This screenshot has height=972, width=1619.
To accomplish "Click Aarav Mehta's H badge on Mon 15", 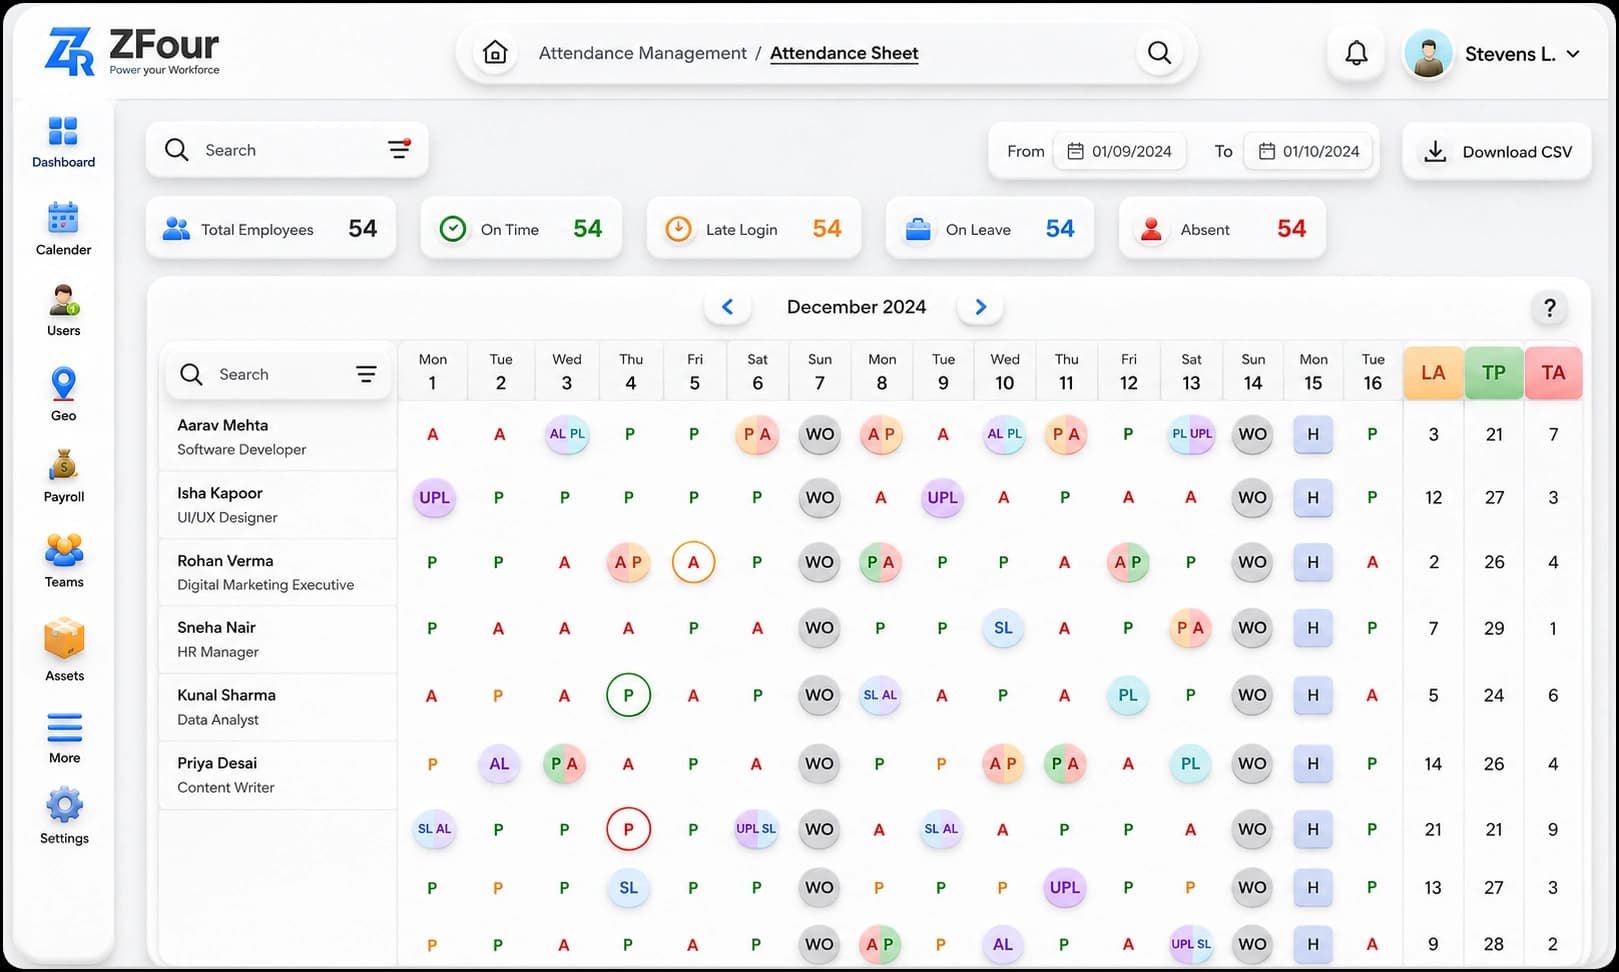I will (x=1313, y=434).
